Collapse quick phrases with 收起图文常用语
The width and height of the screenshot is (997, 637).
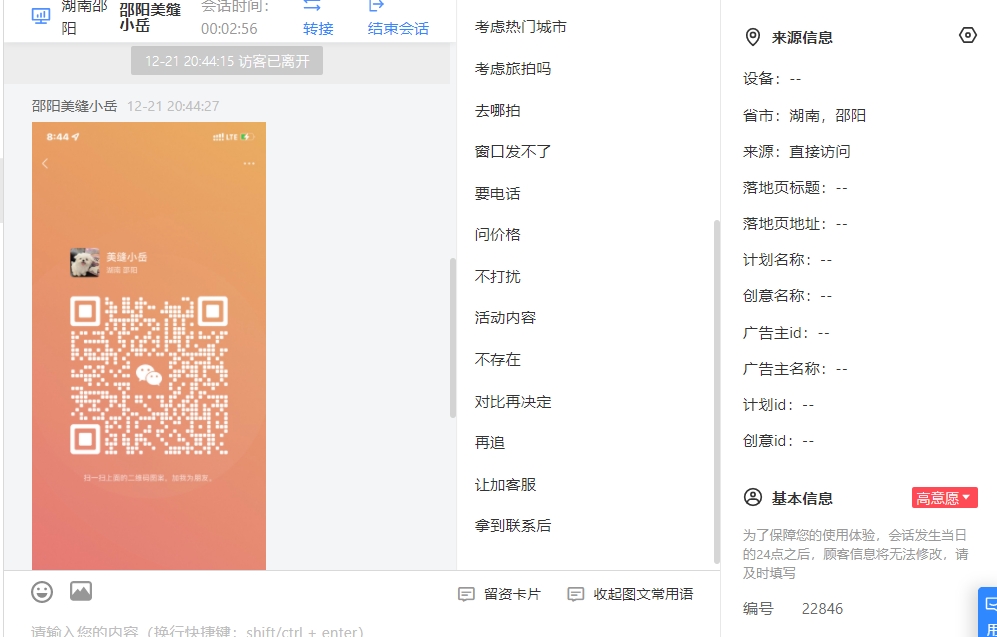click(630, 594)
